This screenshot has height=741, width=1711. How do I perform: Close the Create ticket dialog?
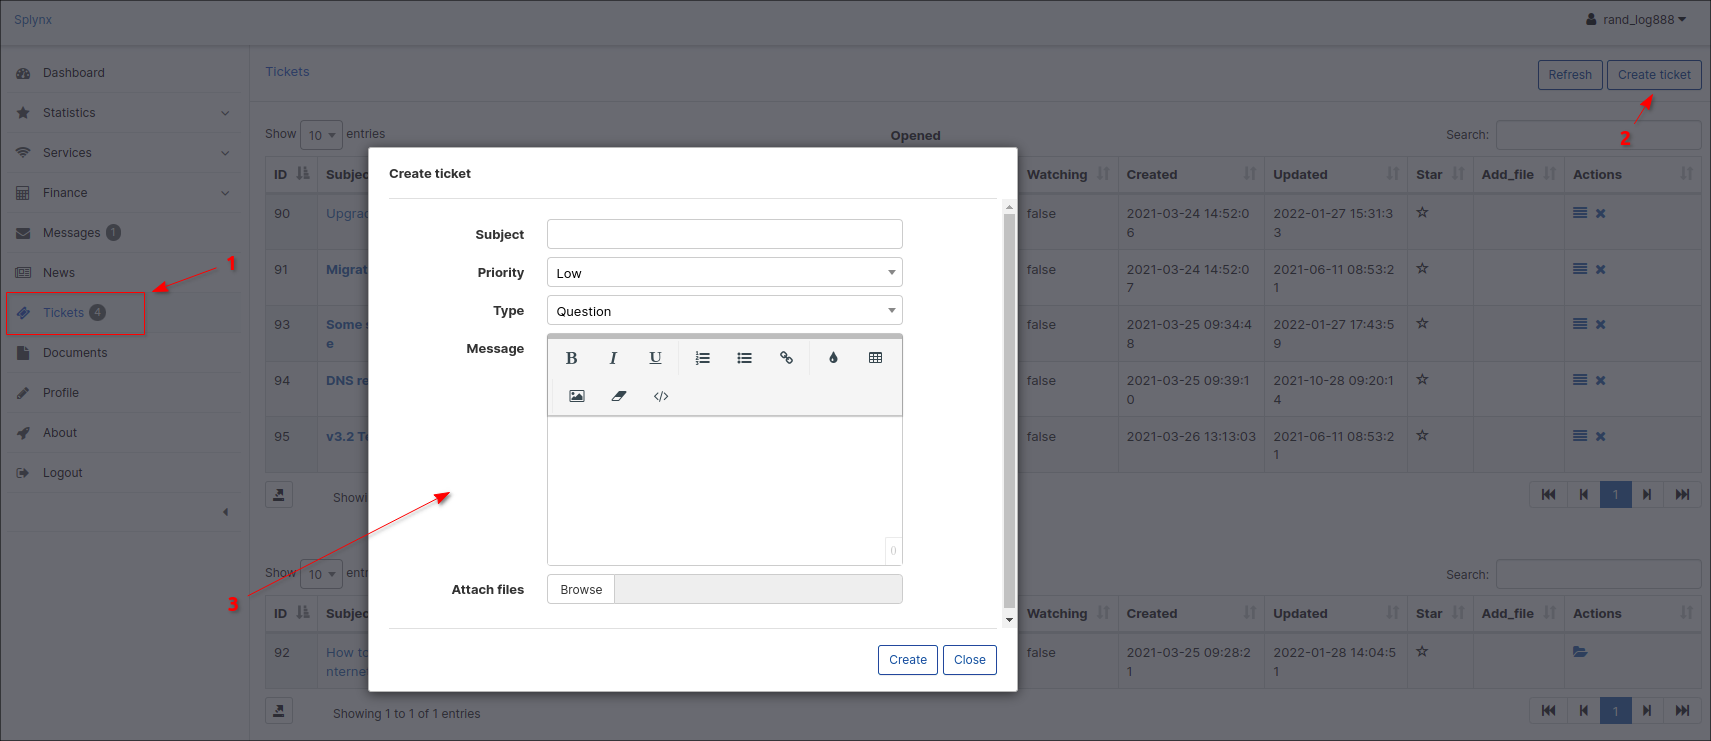tap(969, 660)
